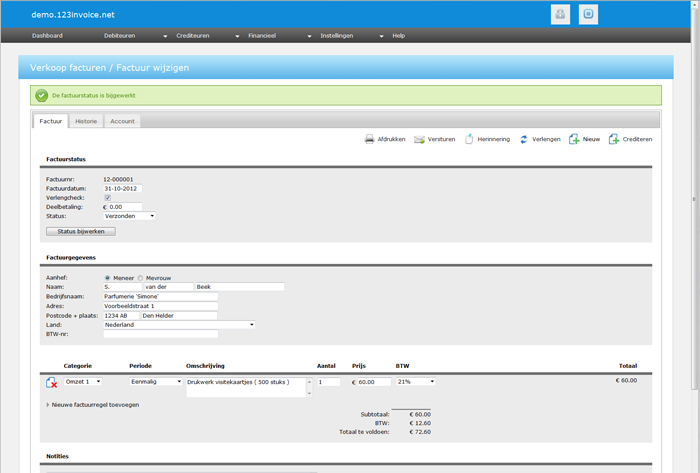Viewport: 700px width, 473px height.
Task: Click the Versturen envelope icon
Action: (x=420, y=139)
